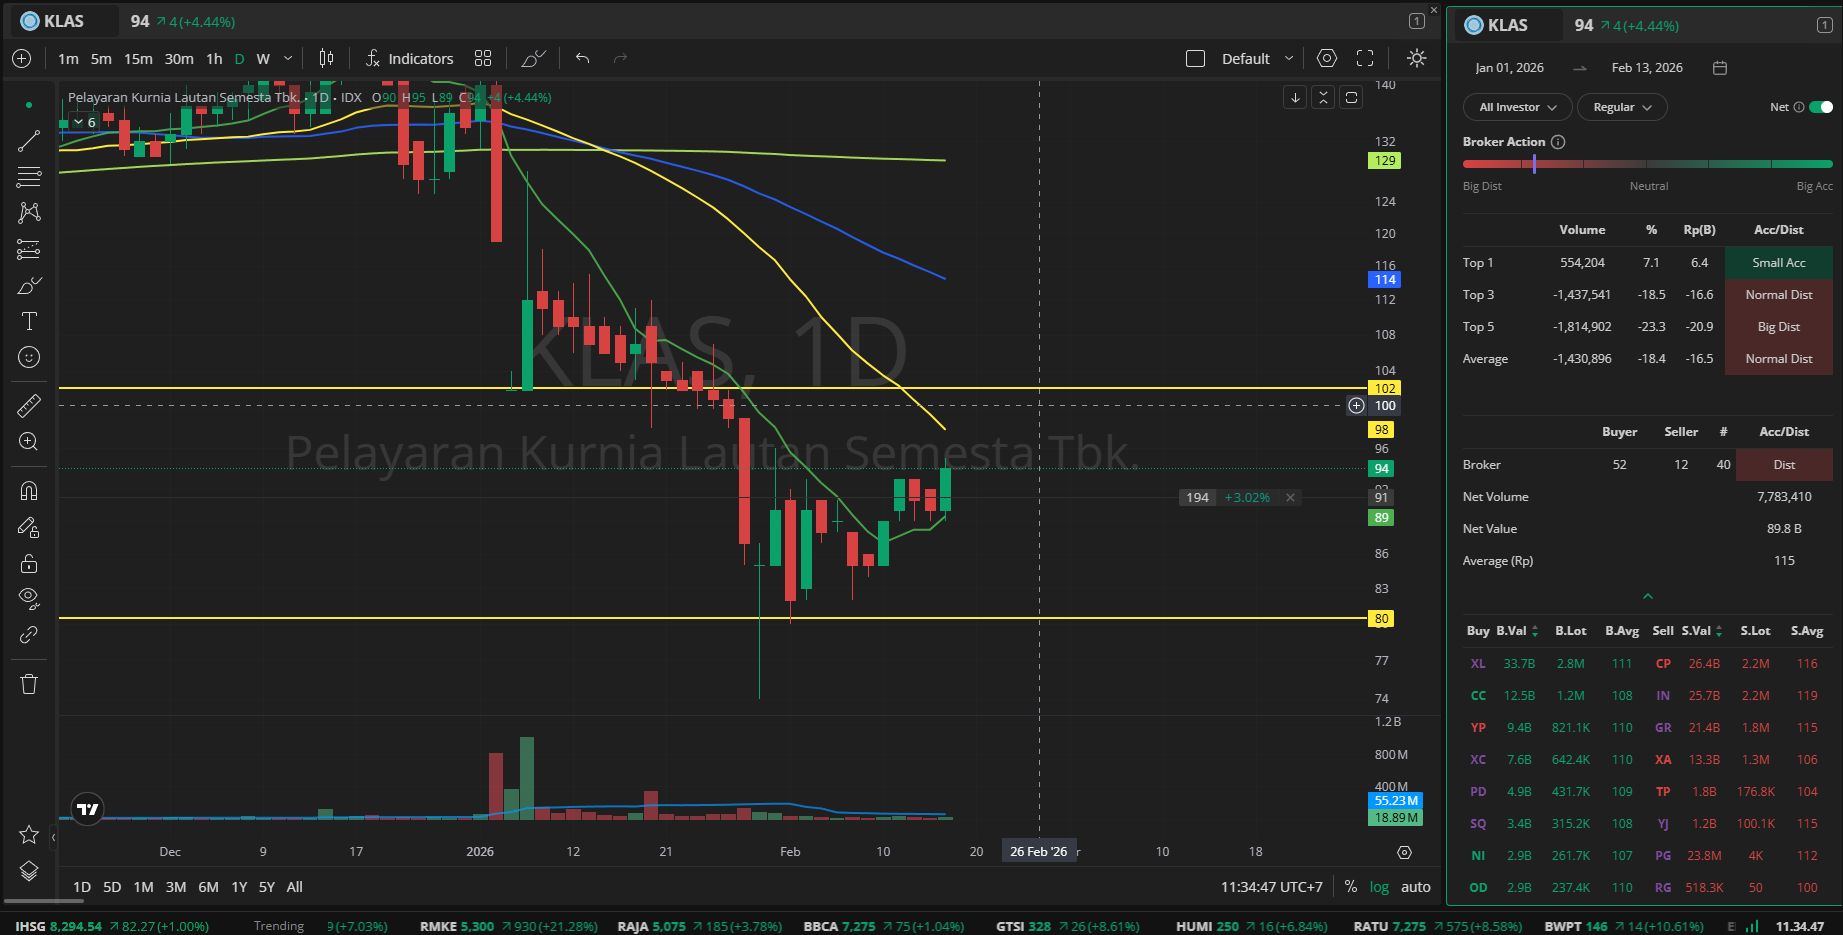This screenshot has width=1843, height=935.
Task: Choose the chart pattern drawing tool
Action: pyautogui.click(x=29, y=213)
